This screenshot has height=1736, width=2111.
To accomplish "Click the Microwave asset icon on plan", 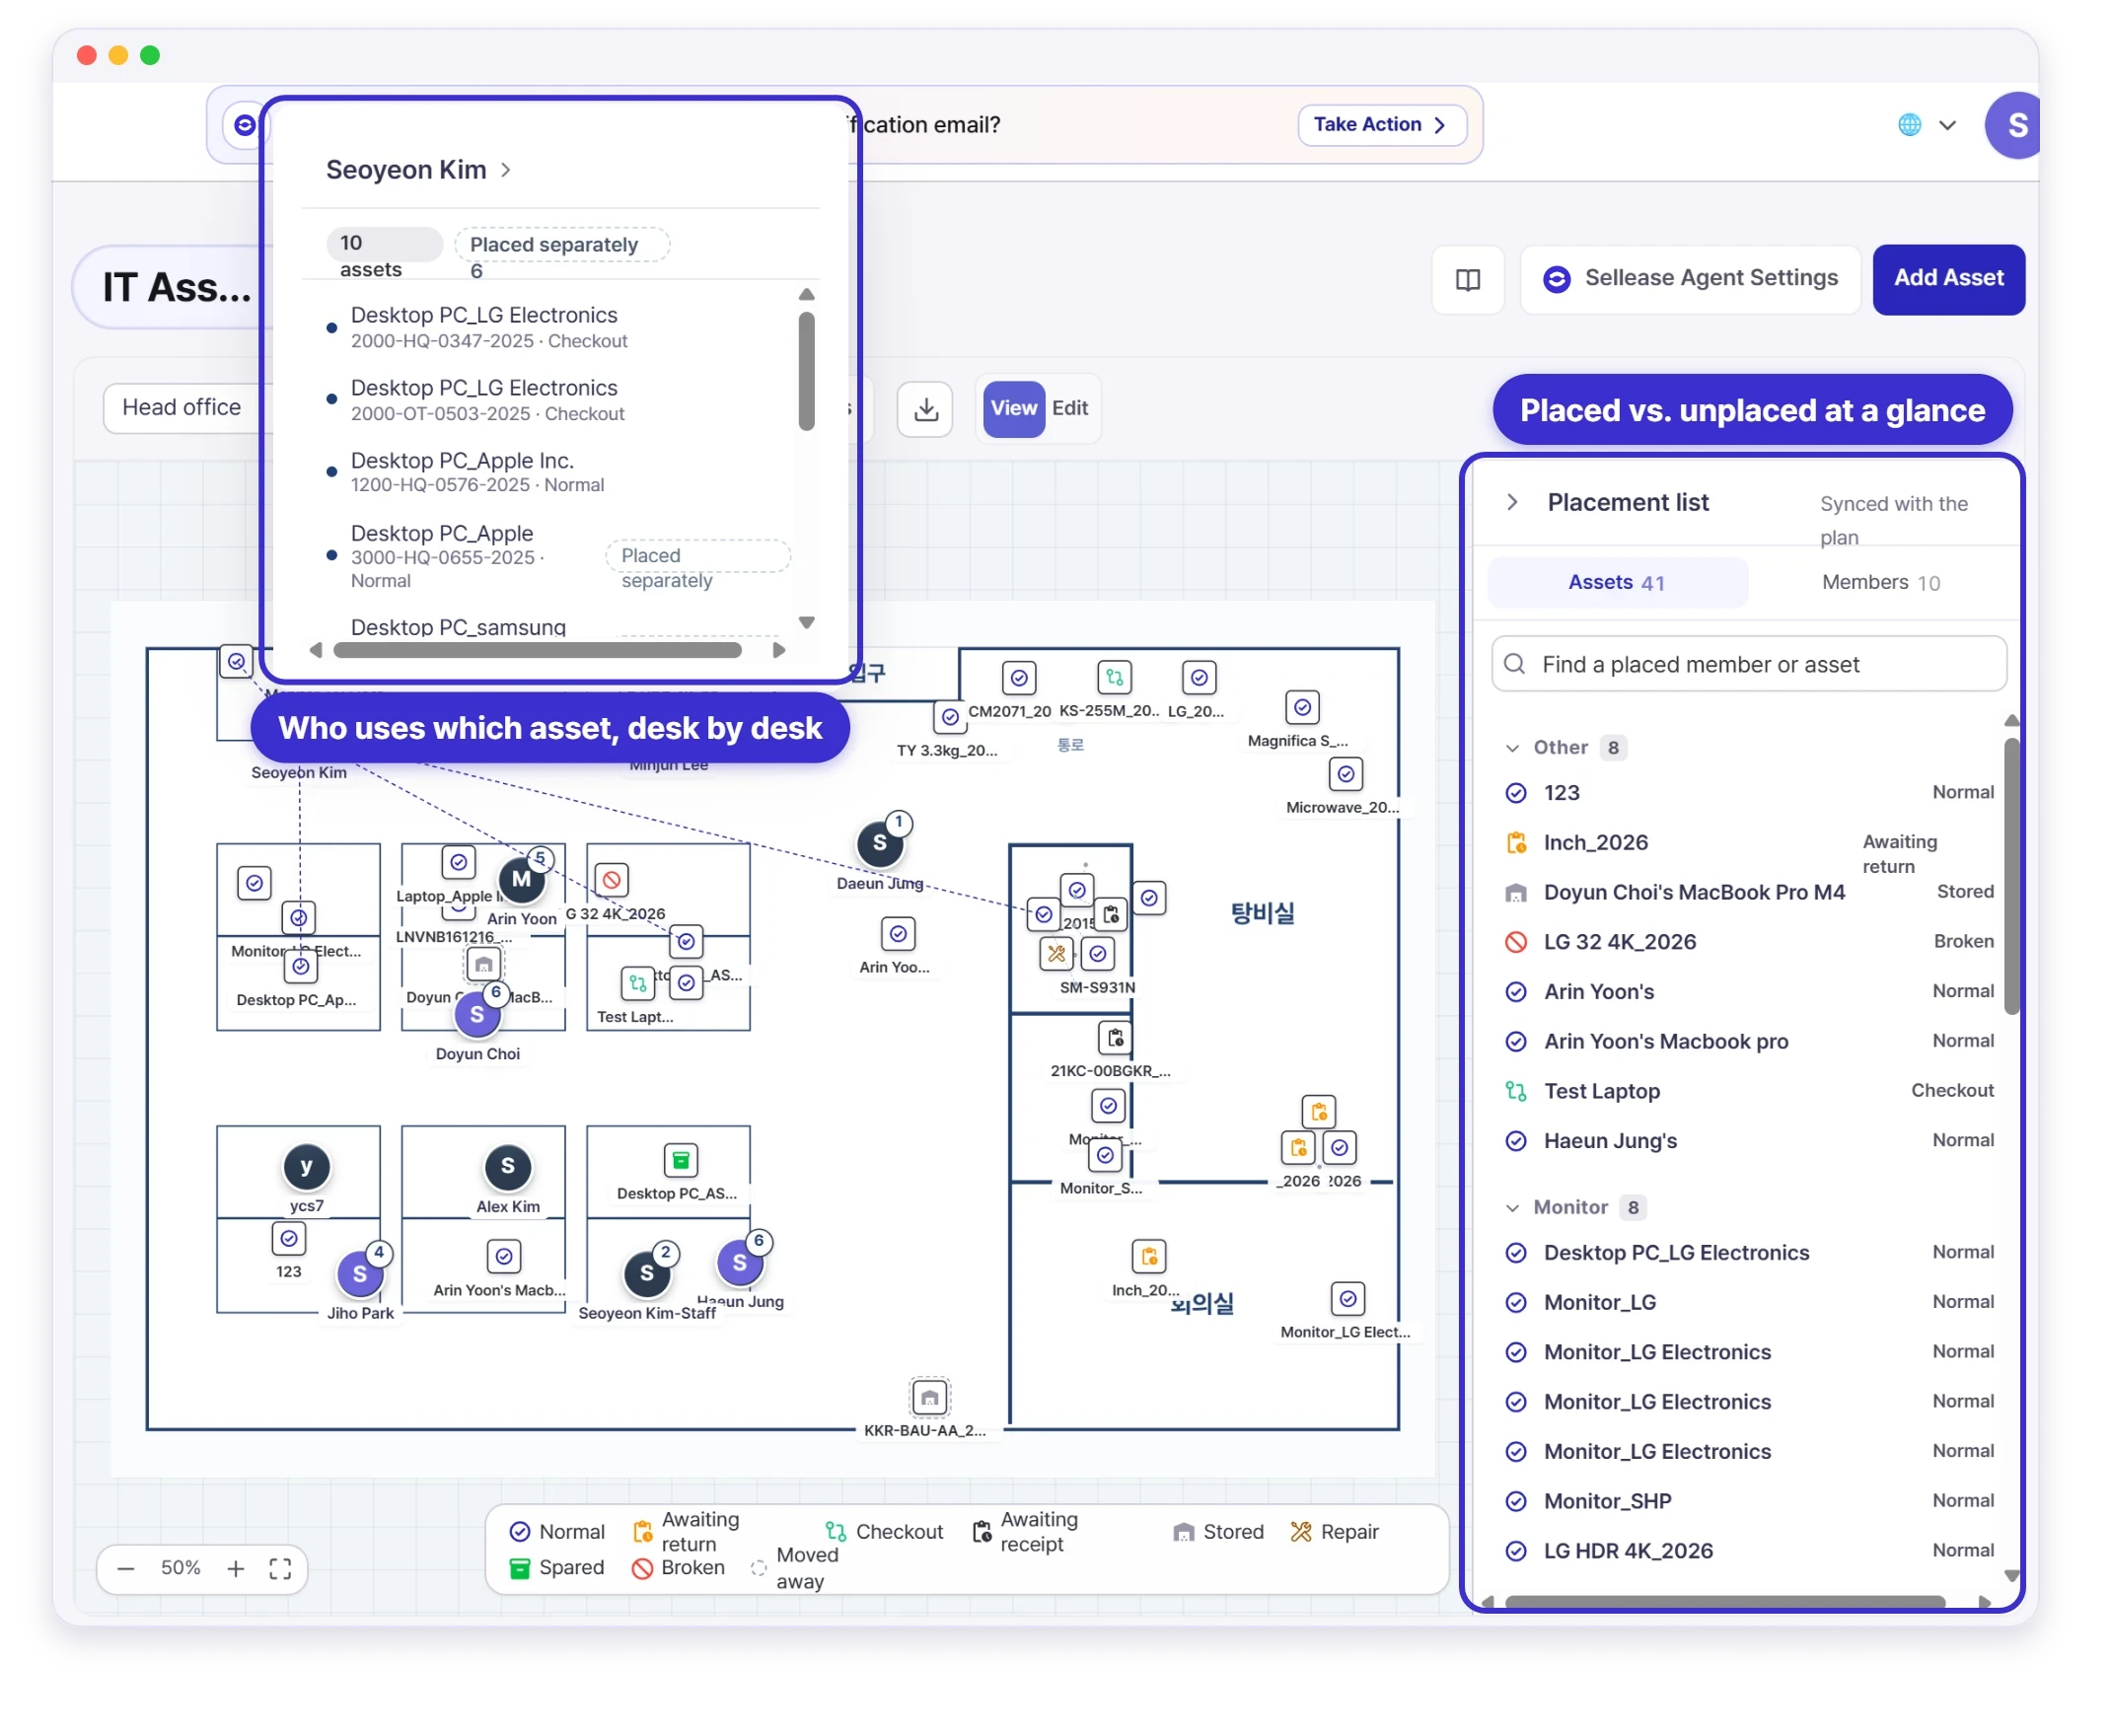I will [x=1345, y=774].
